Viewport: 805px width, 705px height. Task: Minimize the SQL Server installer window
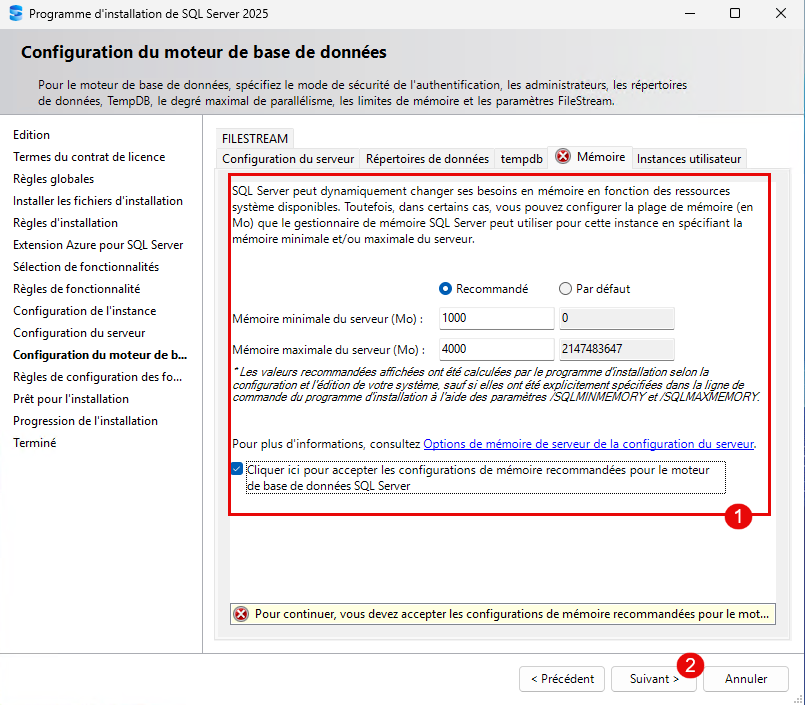690,13
